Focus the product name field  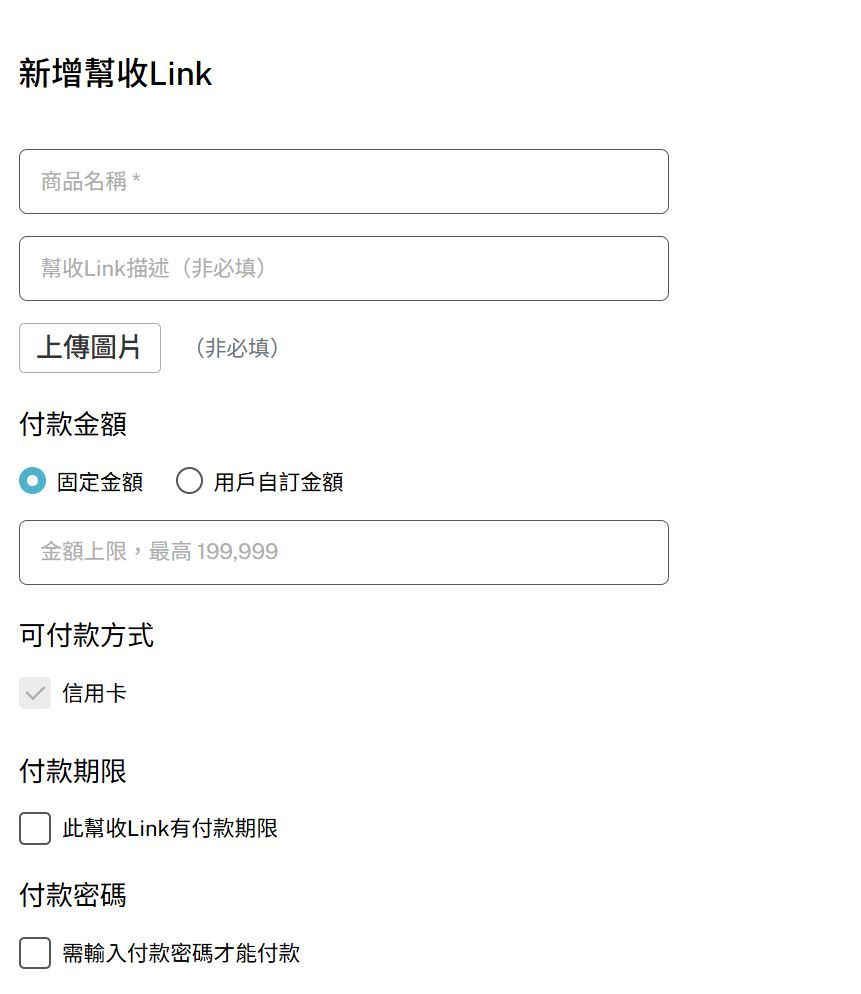tap(344, 182)
